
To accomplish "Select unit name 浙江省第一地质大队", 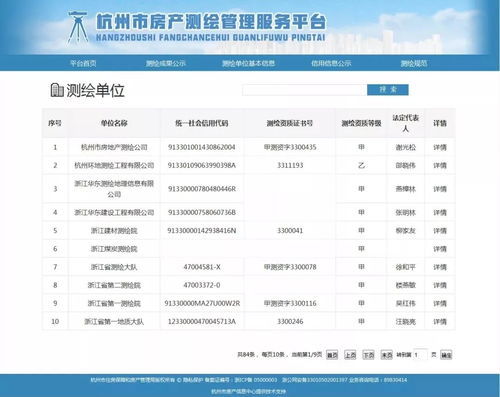I will point(114,322).
